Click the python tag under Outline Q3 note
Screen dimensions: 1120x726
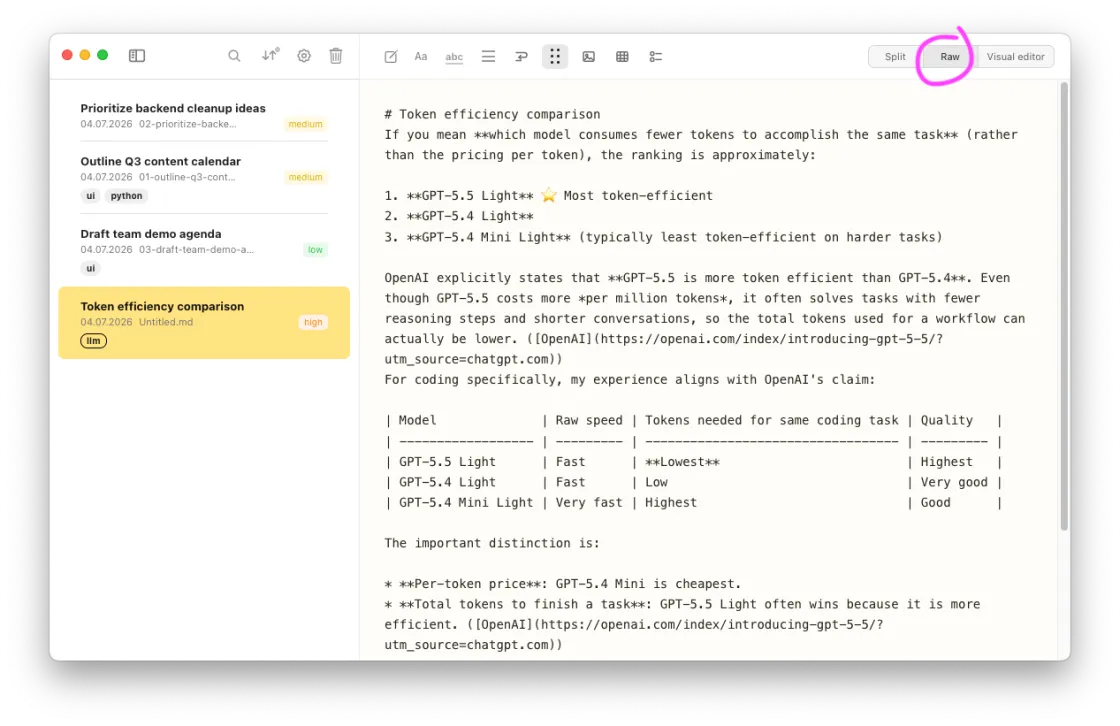click(126, 196)
